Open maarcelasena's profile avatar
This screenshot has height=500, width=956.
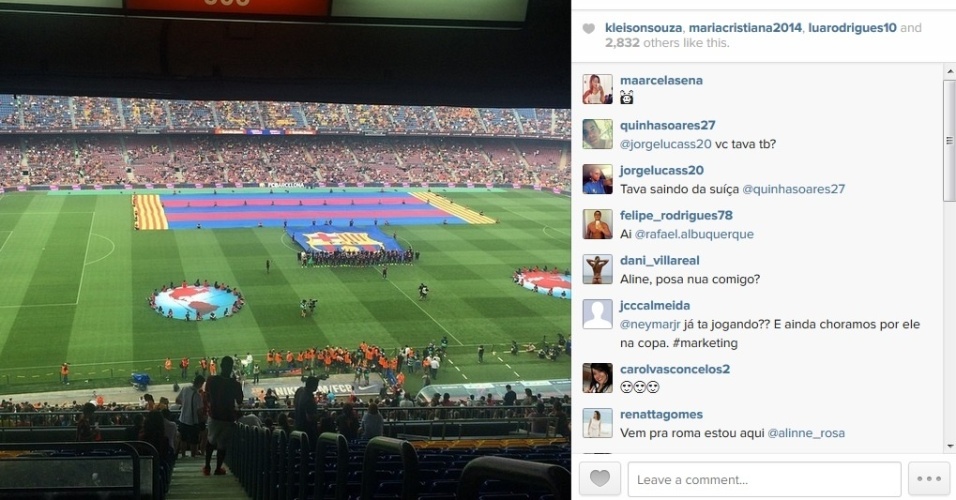coord(598,89)
